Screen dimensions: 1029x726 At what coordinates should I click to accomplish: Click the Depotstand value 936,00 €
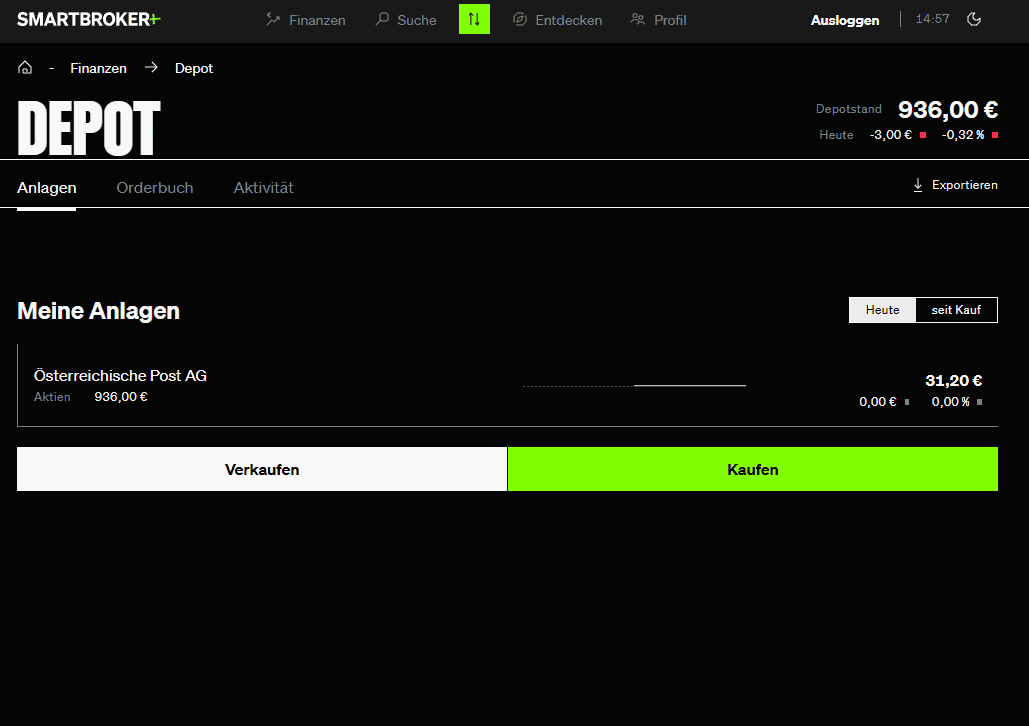click(948, 110)
